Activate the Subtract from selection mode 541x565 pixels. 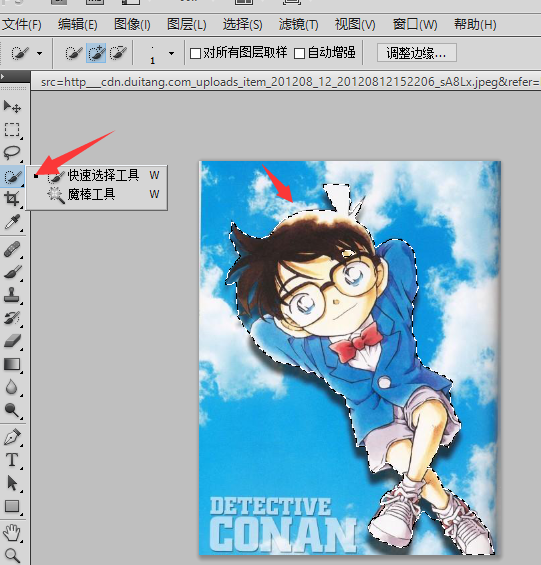tap(118, 53)
